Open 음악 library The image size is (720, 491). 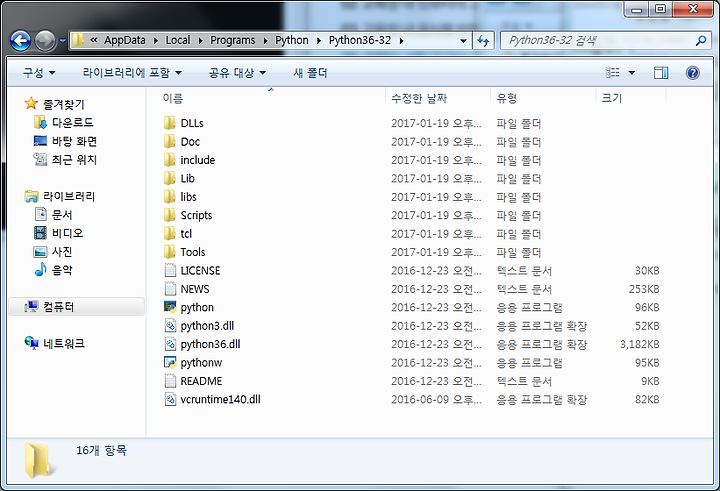click(62, 270)
